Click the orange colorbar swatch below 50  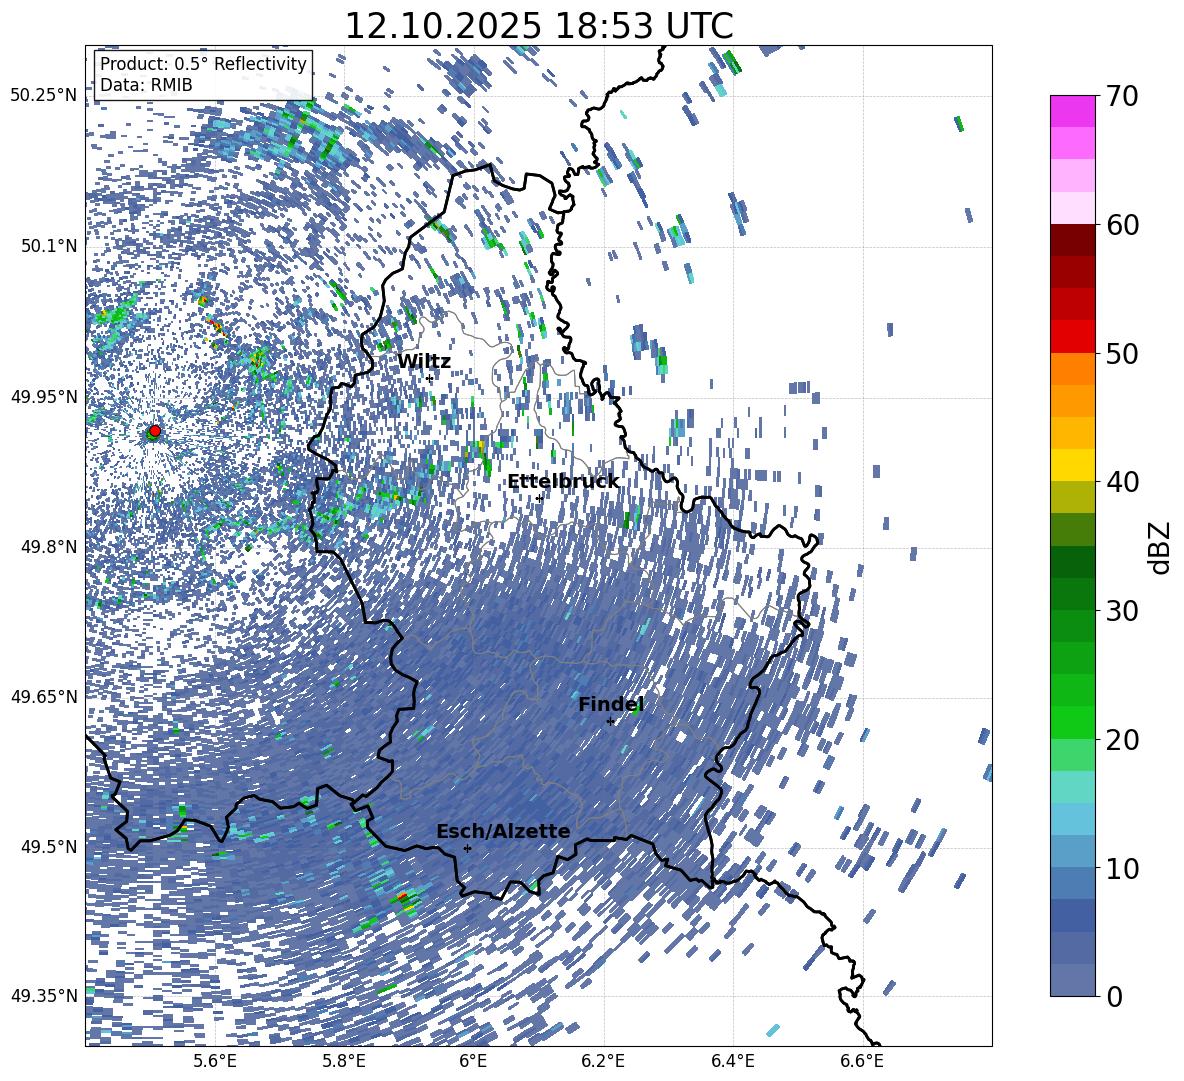pos(1072,369)
